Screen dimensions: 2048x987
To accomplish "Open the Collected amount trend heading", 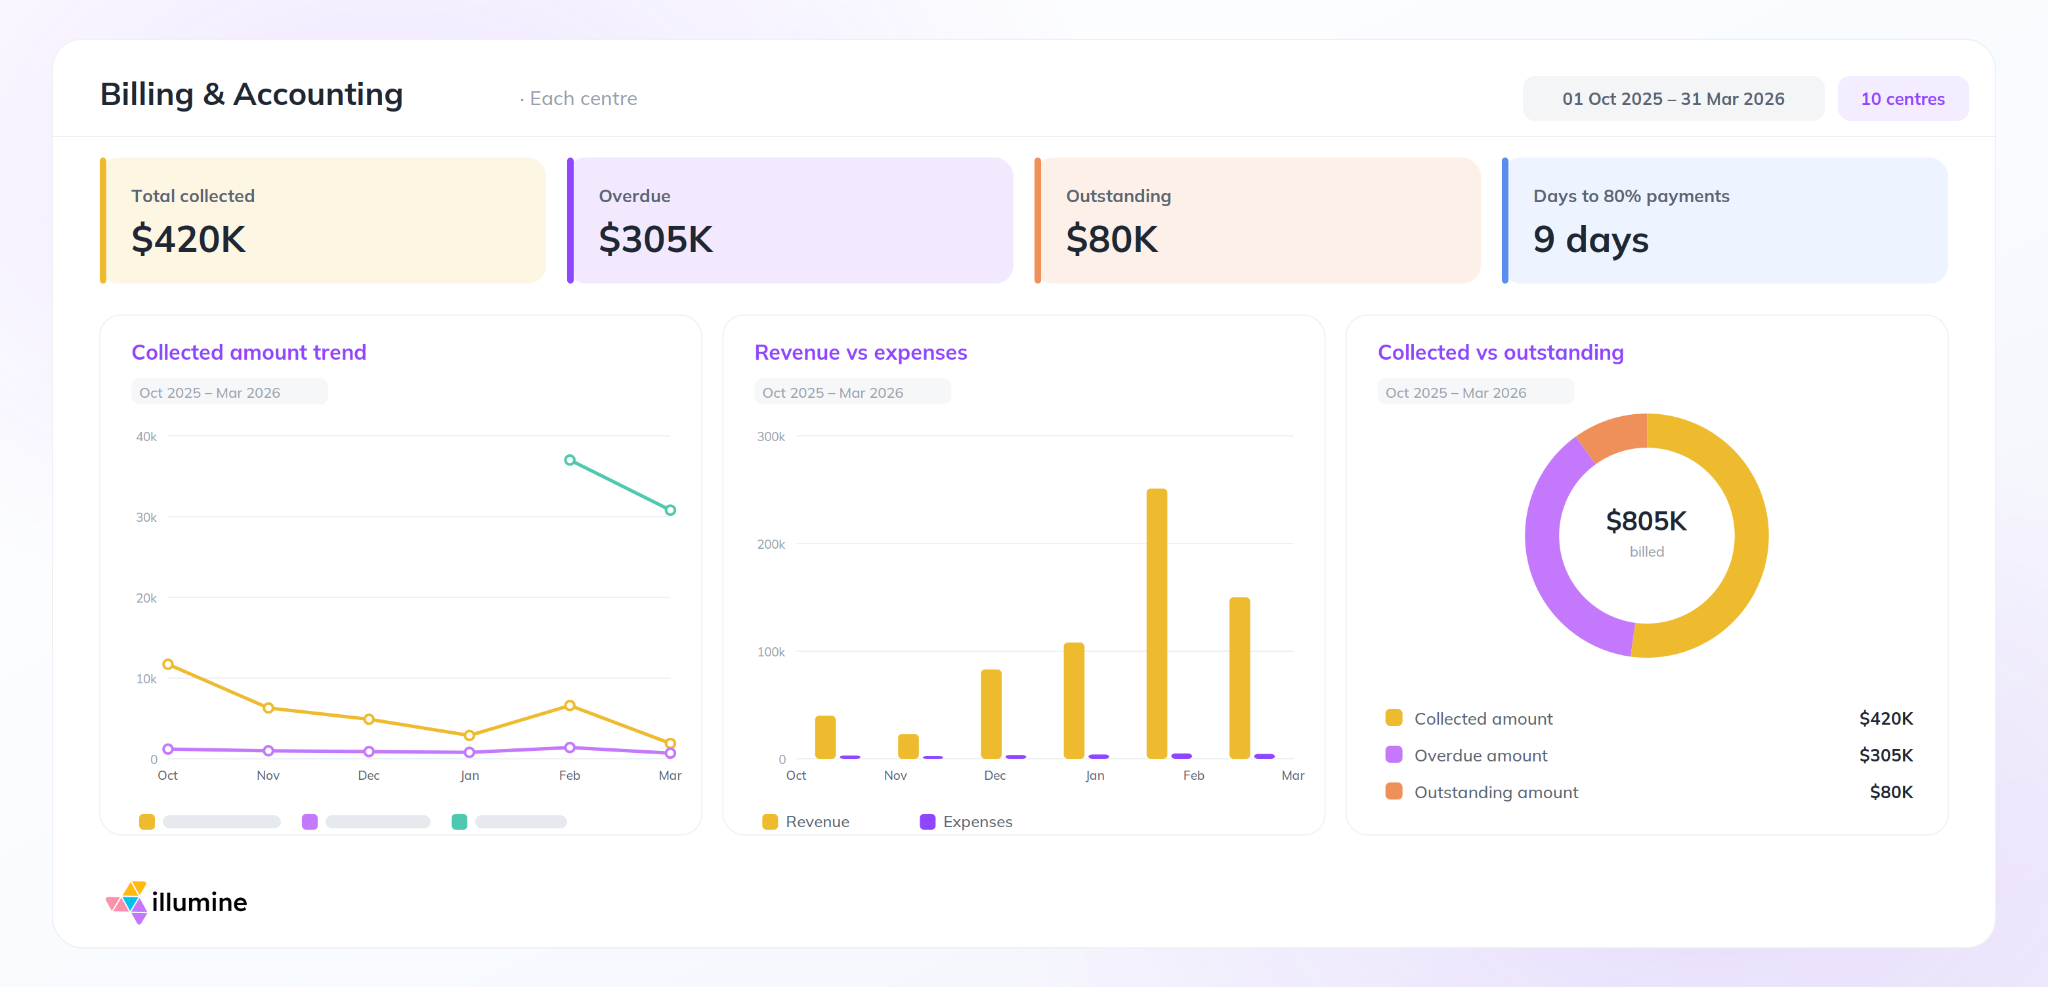I will [249, 352].
